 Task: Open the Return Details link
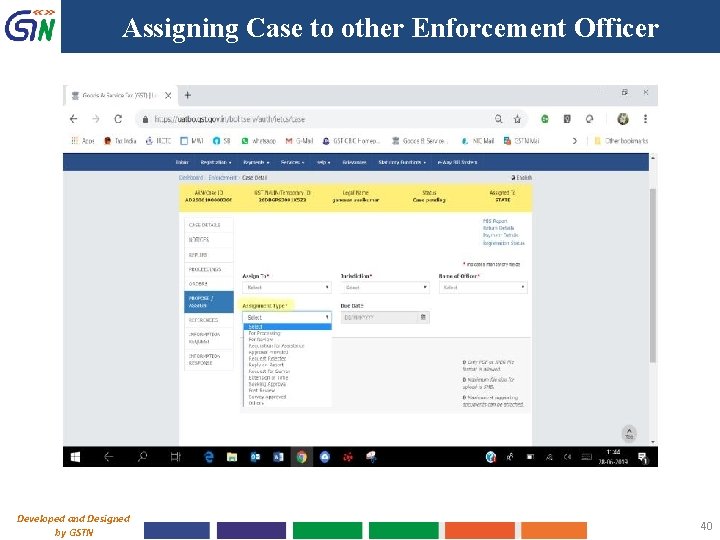click(498, 228)
